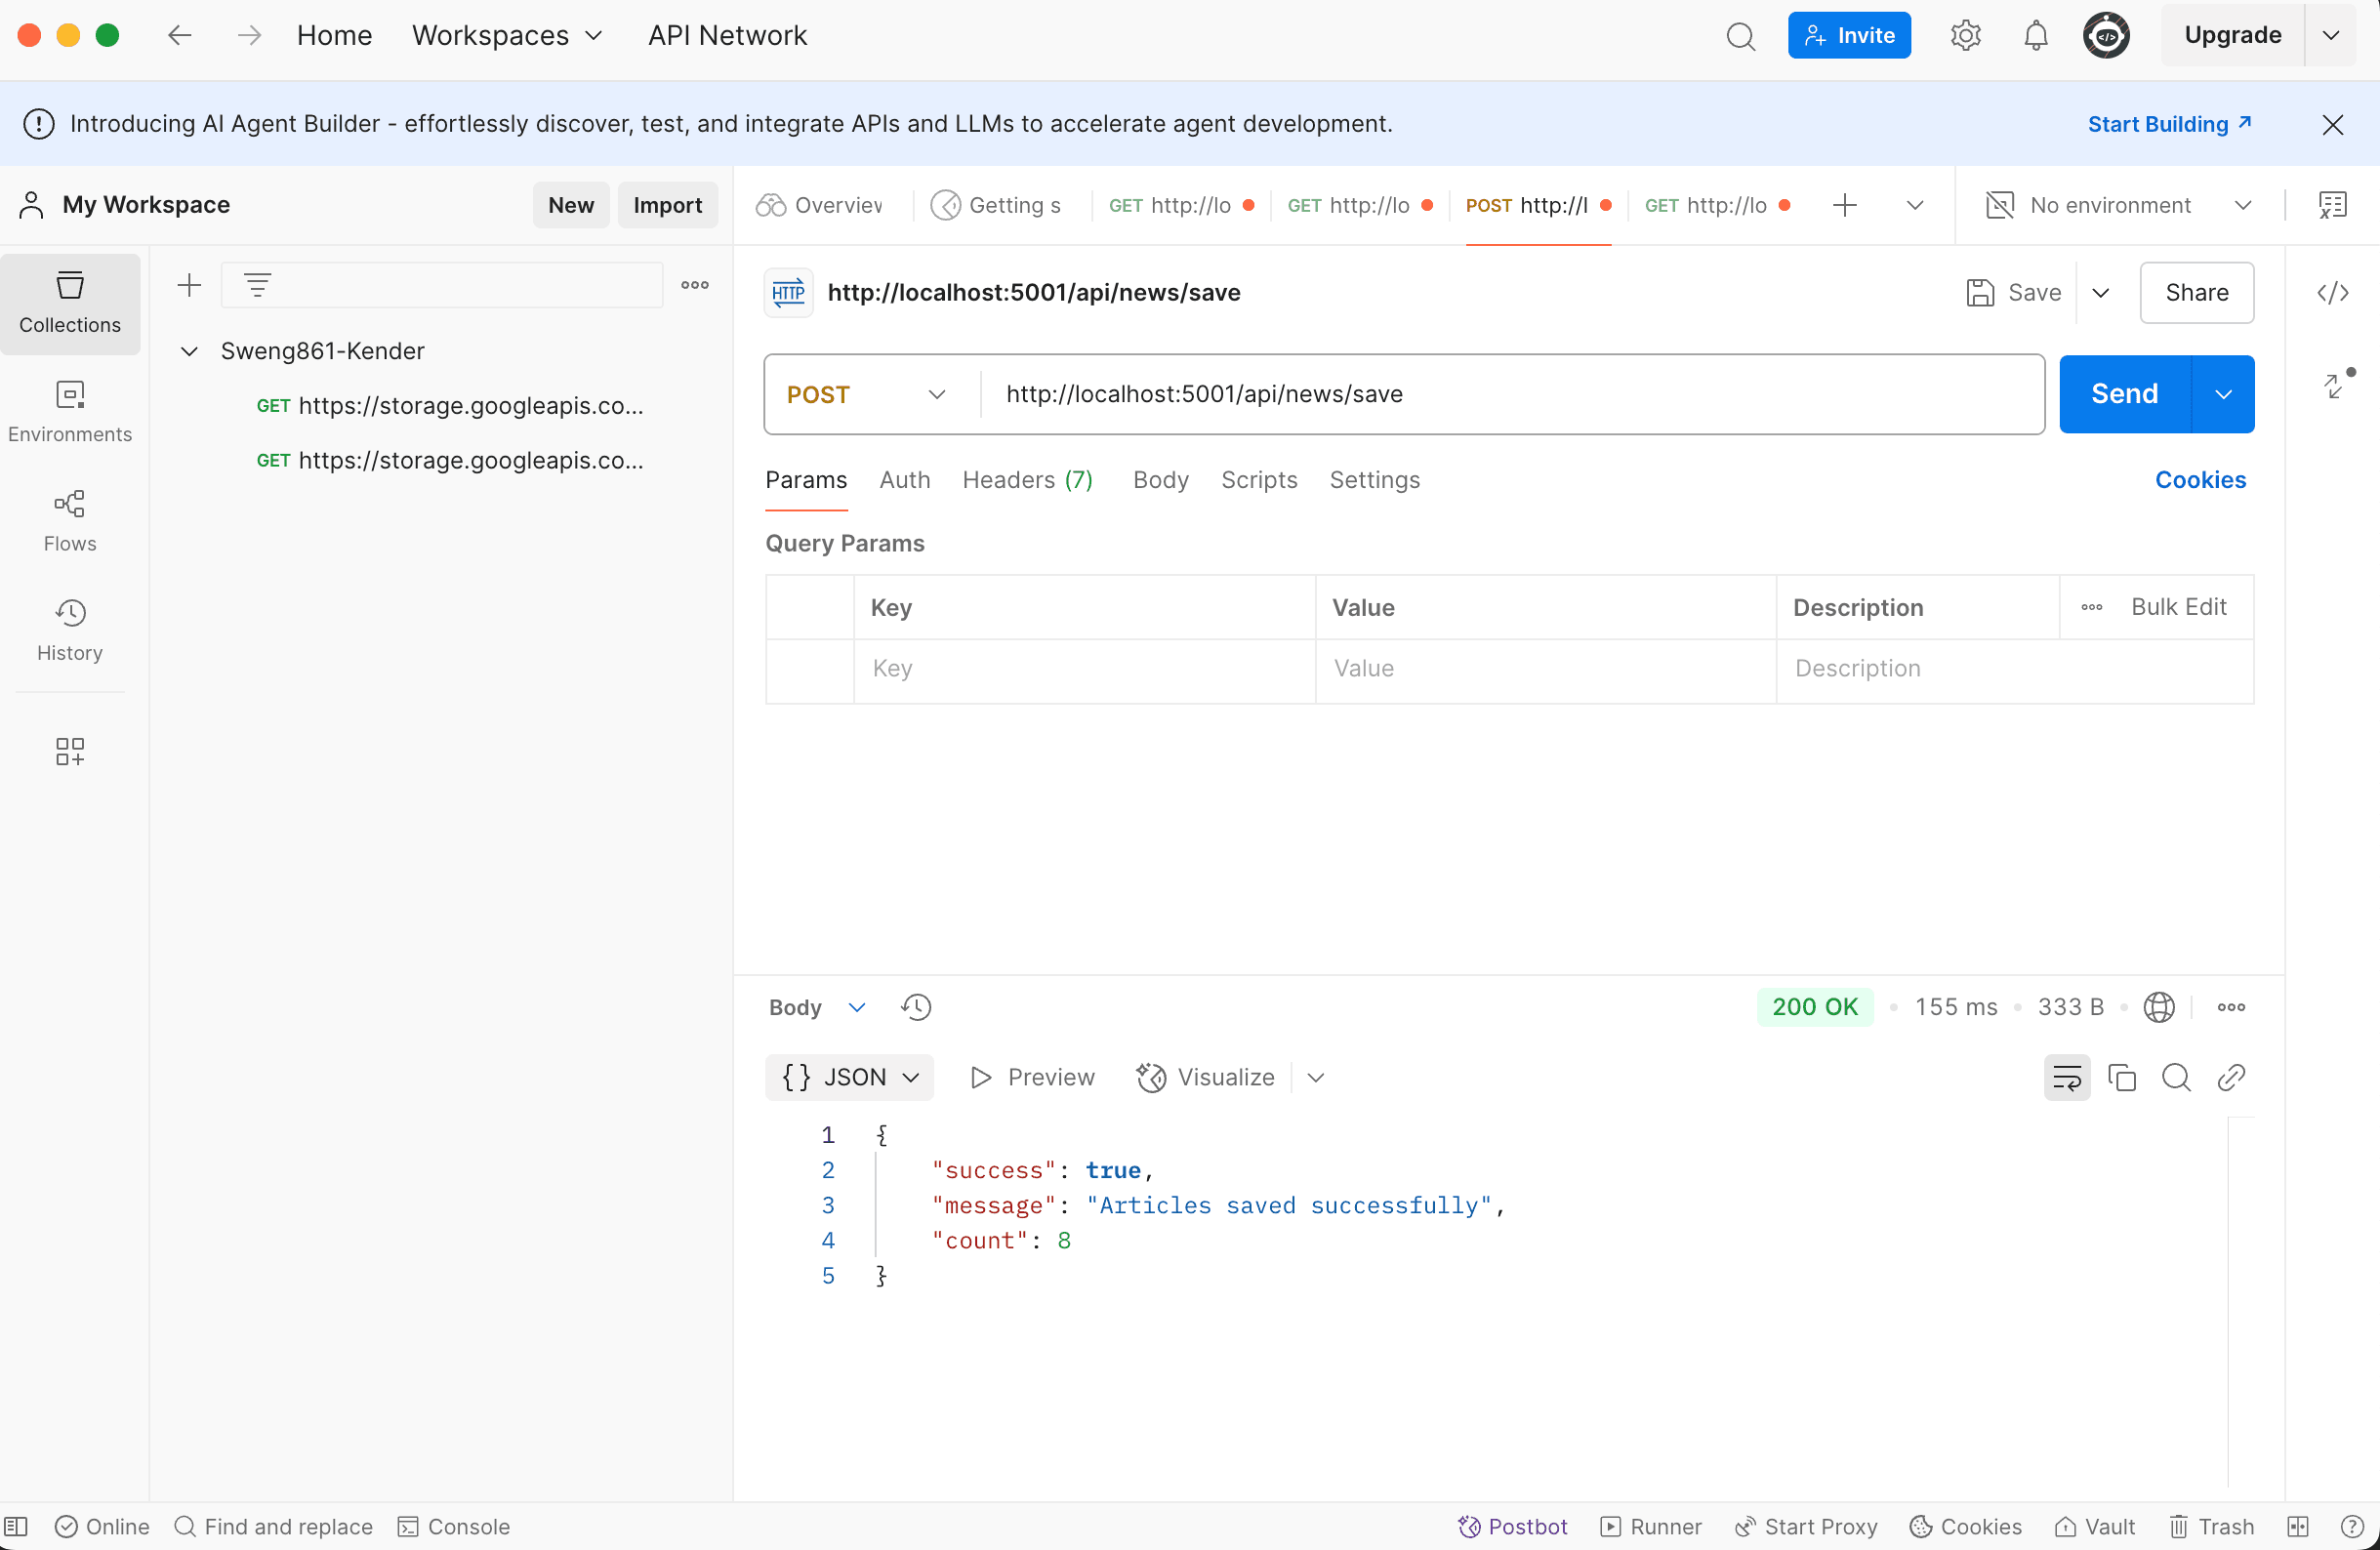Switch to the request Body tab
The width and height of the screenshot is (2380, 1550).
[x=1161, y=480]
